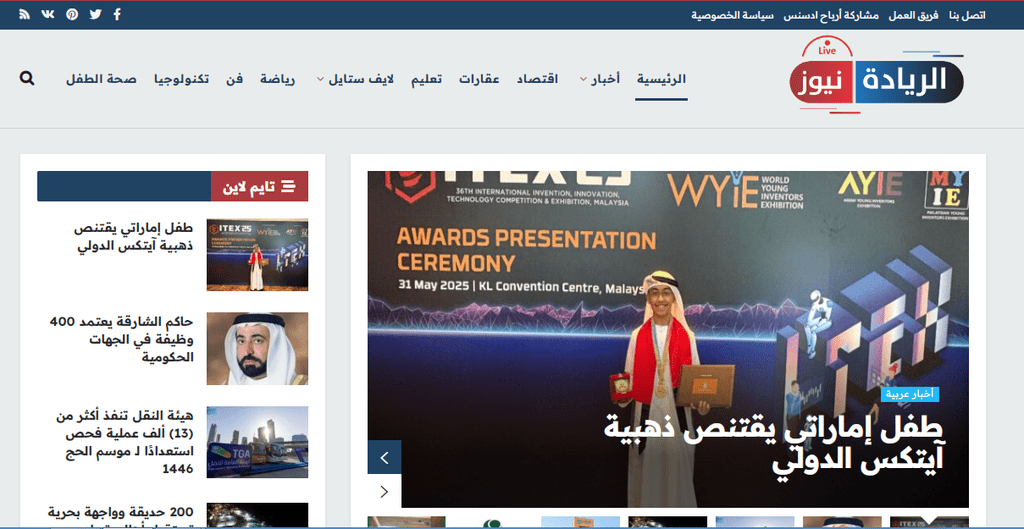Open timeline headline طفل إماراتي يقتنص ذهبية آيتكس
Screen dimensions: 1024x529
[133, 237]
